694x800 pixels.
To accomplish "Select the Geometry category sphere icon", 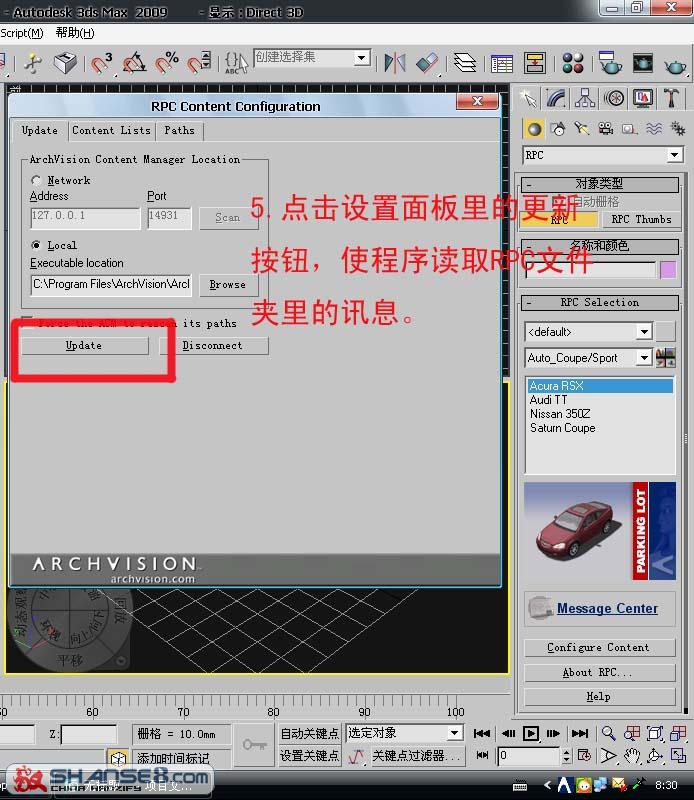I will tap(534, 129).
